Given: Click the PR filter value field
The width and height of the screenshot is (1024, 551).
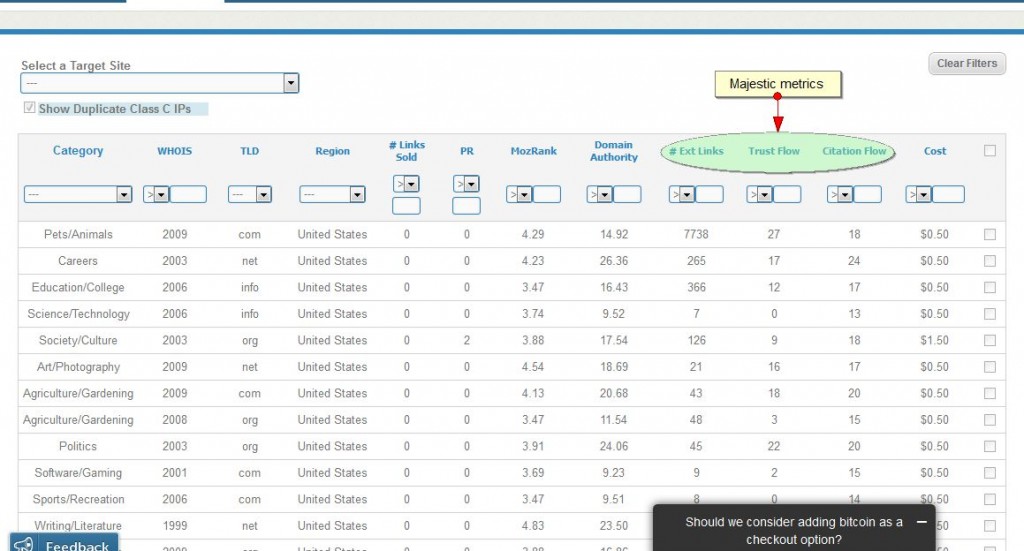Looking at the screenshot, I should click(x=466, y=206).
